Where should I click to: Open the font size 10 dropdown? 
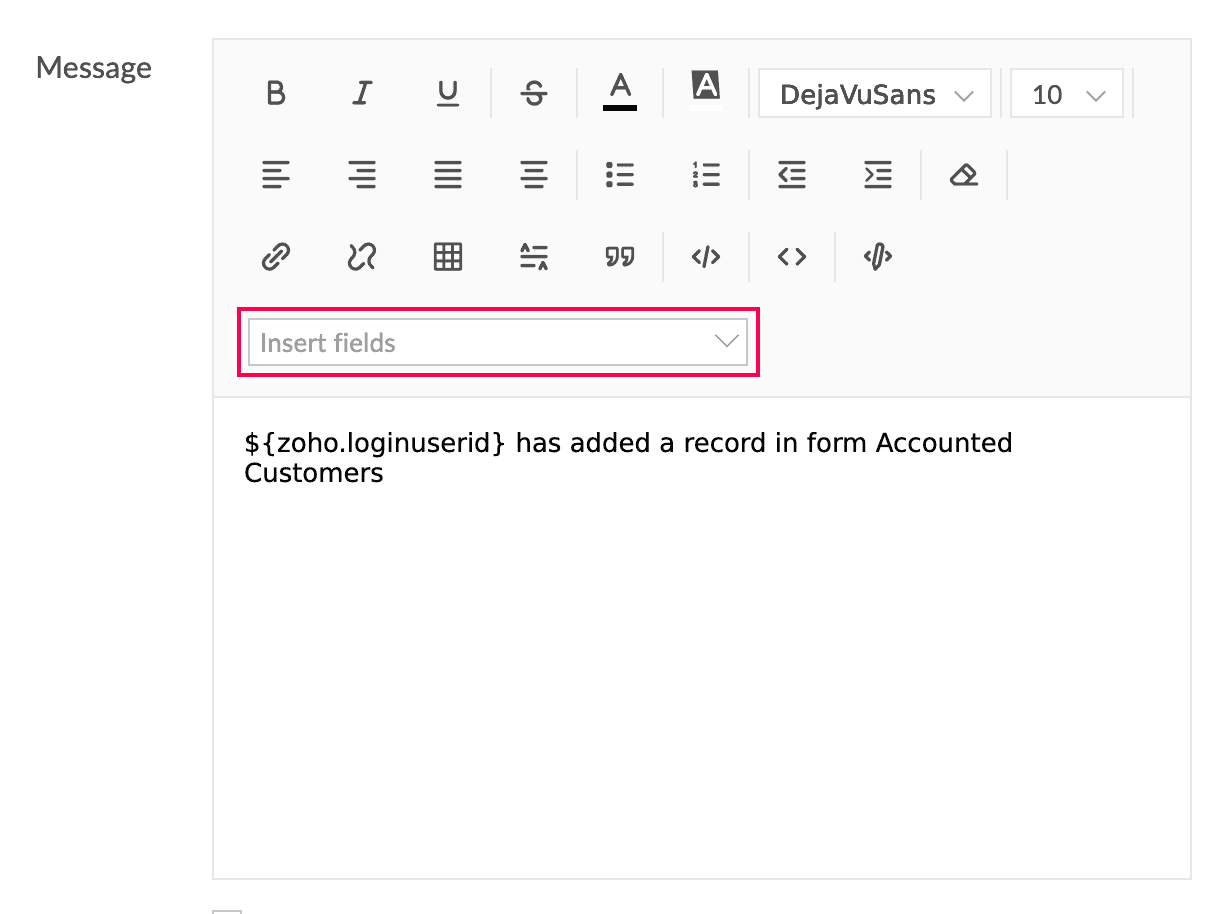click(1067, 94)
